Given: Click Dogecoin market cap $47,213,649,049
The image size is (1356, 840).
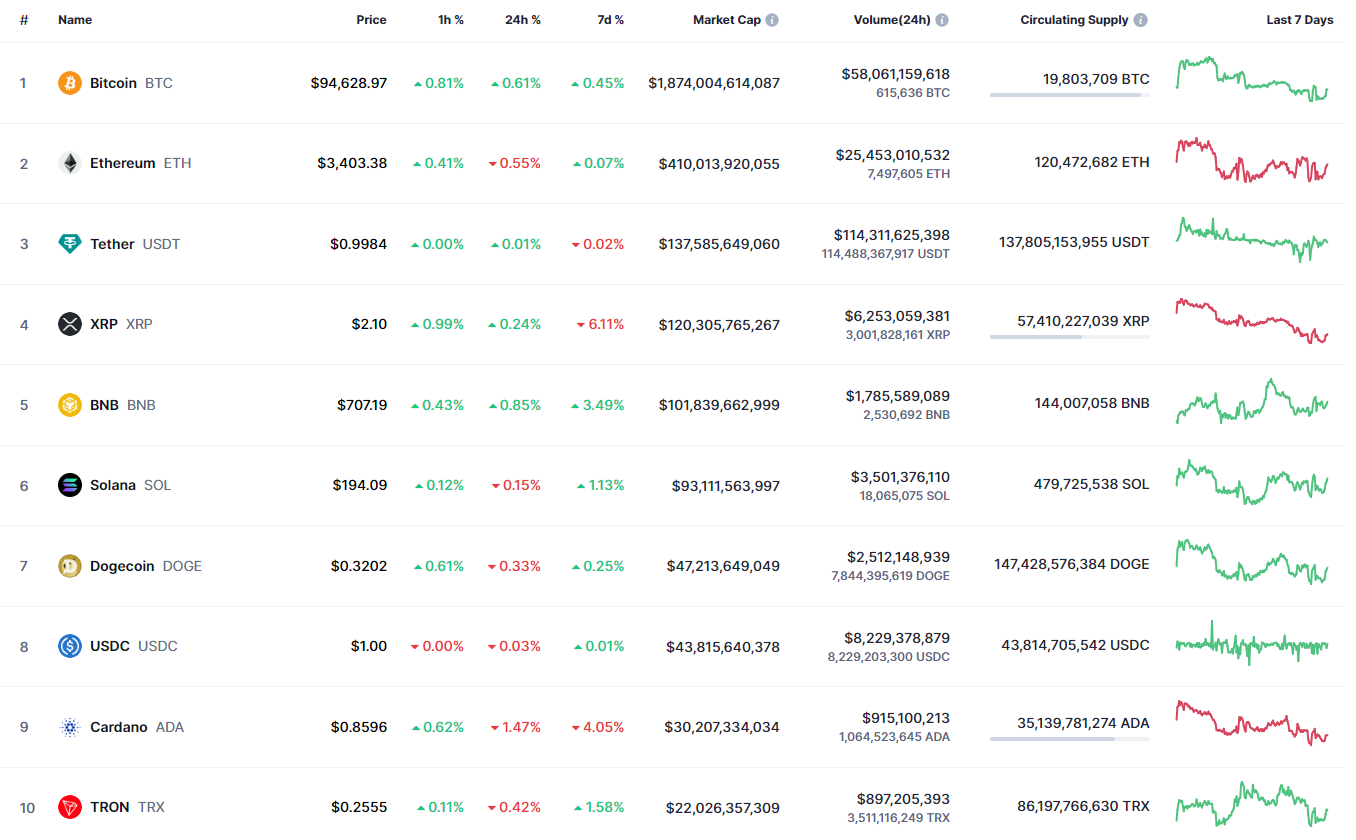Looking at the screenshot, I should coord(723,566).
